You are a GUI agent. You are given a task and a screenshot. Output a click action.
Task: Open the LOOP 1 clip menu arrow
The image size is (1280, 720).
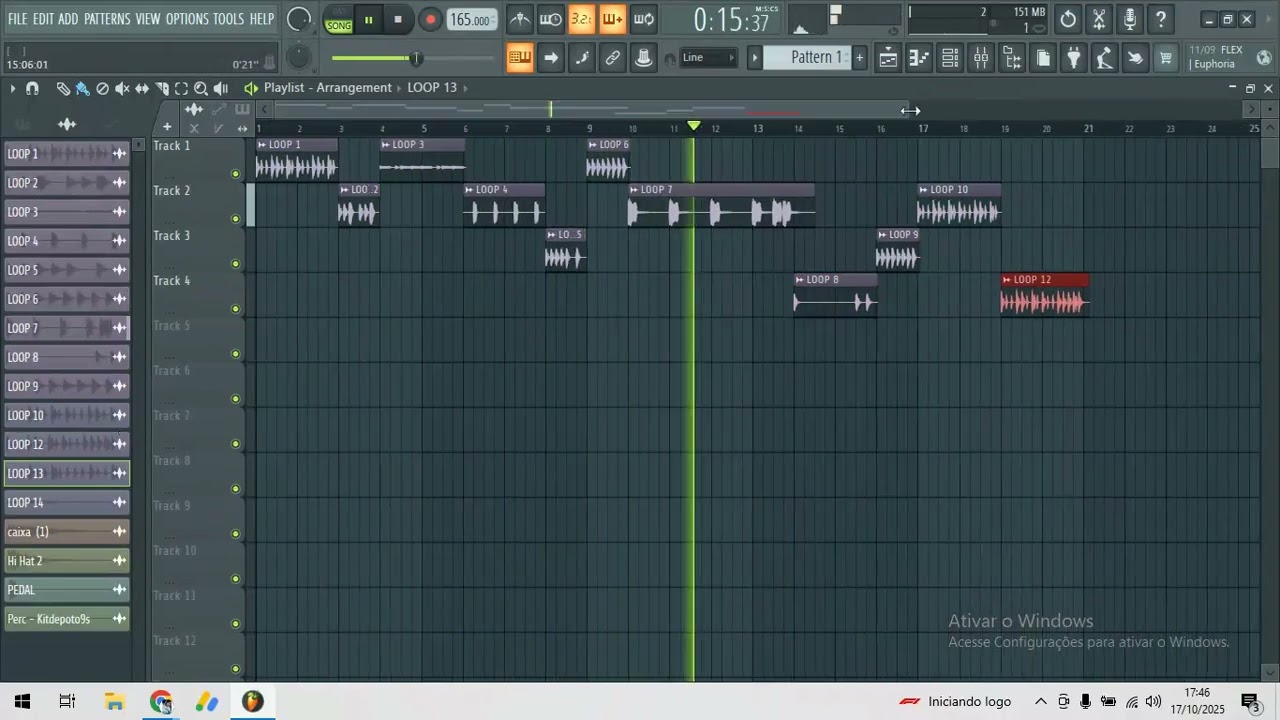tap(262, 145)
